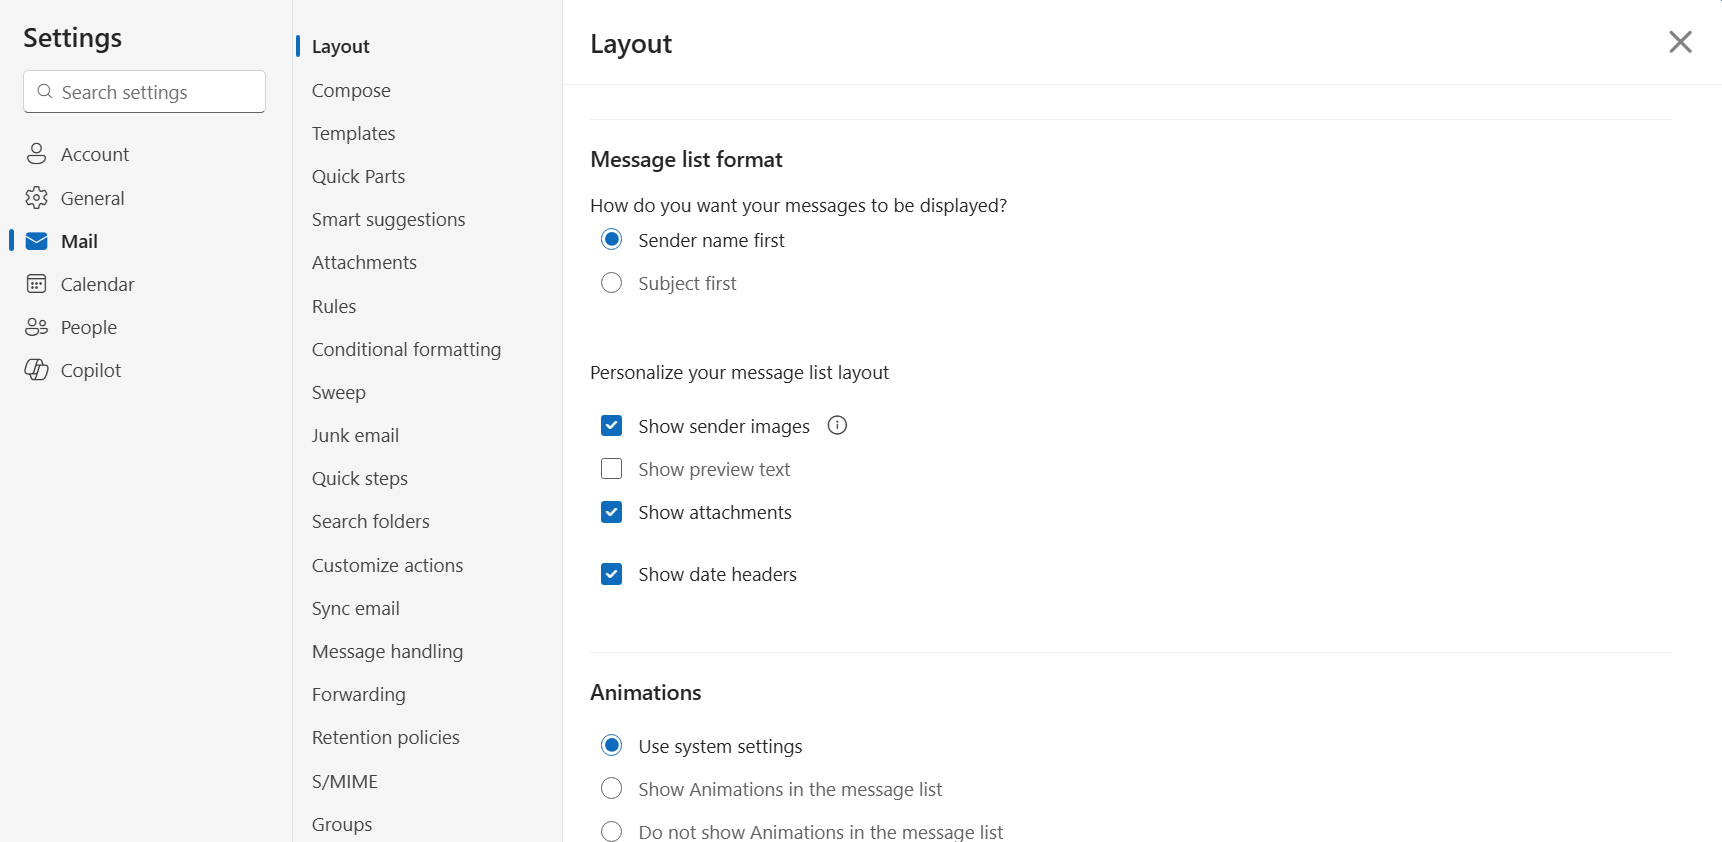Viewport: 1722px width, 842px height.
Task: Uncheck Show sender images
Action: (x=611, y=426)
